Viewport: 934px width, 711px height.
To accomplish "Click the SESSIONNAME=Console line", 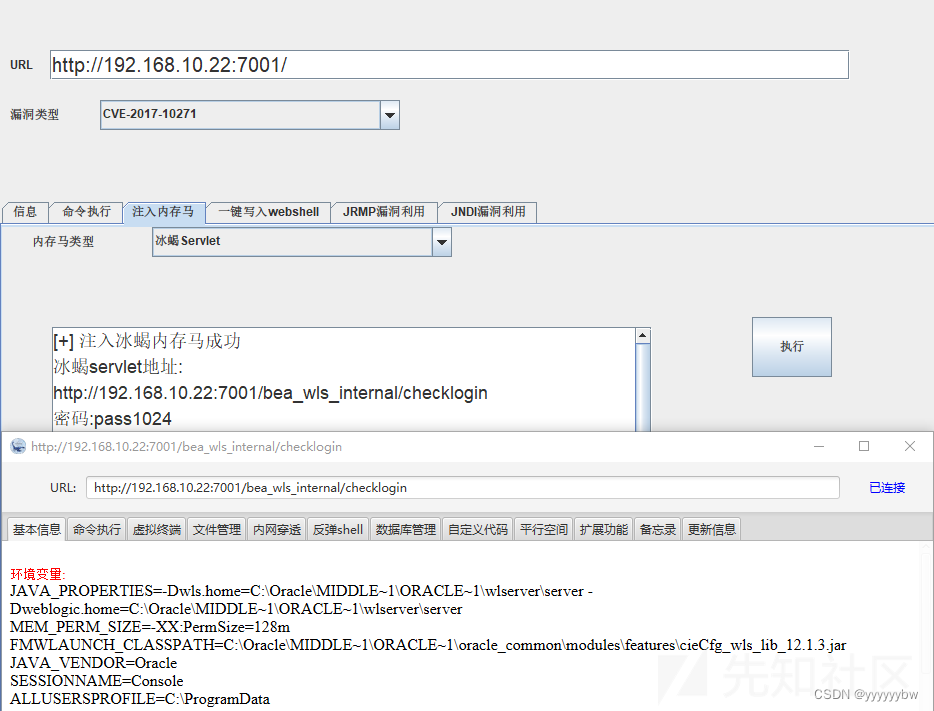I will [x=96, y=681].
